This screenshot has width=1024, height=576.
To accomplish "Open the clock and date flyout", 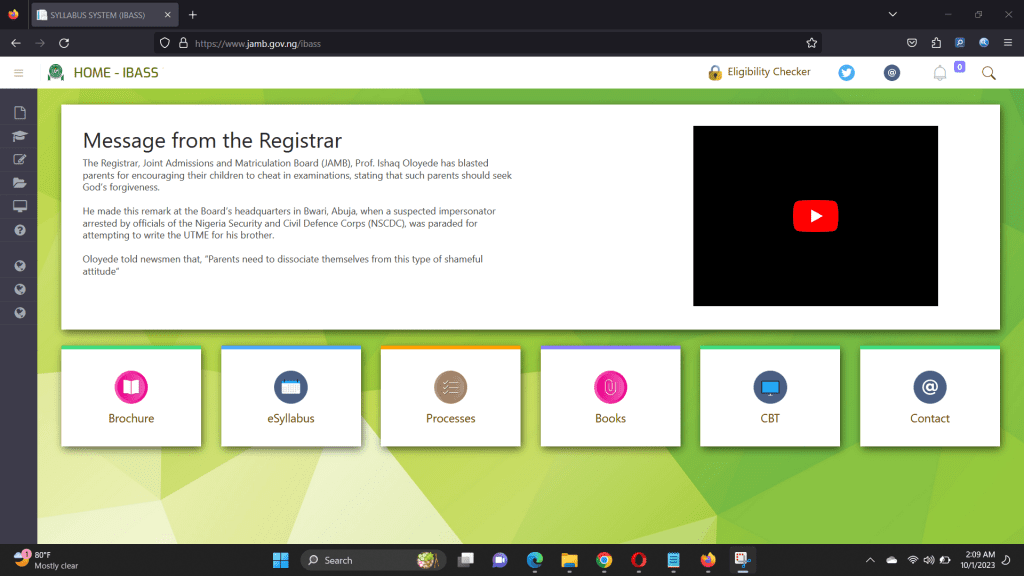I will 978,560.
